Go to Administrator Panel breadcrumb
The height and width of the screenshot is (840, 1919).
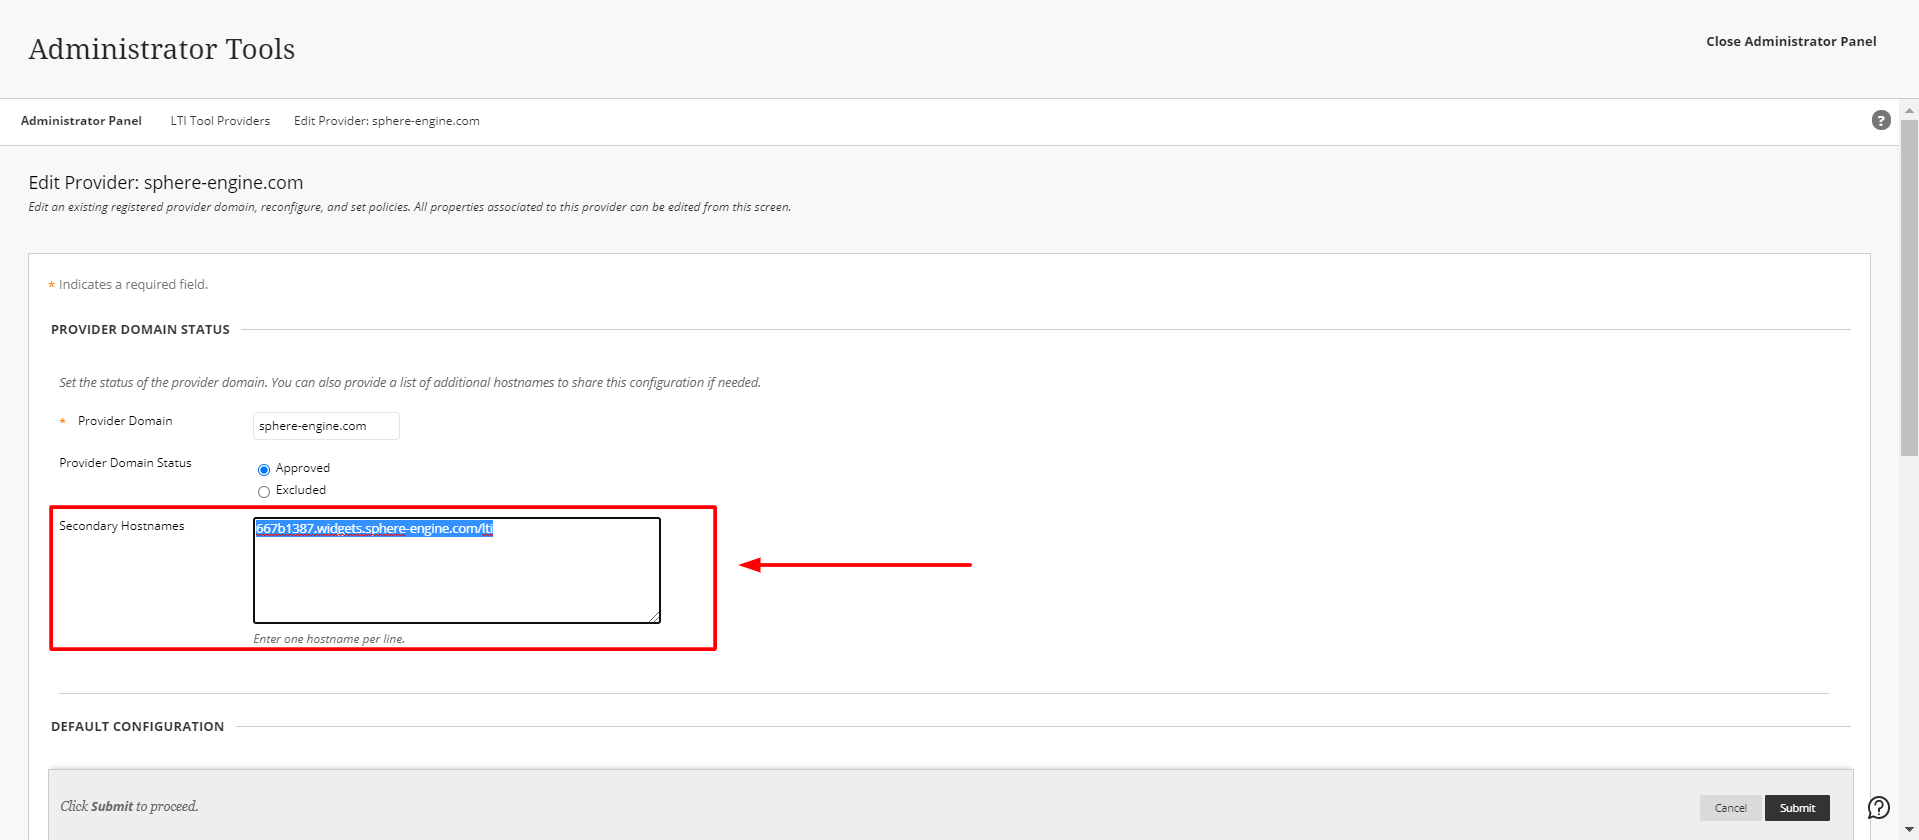point(81,121)
